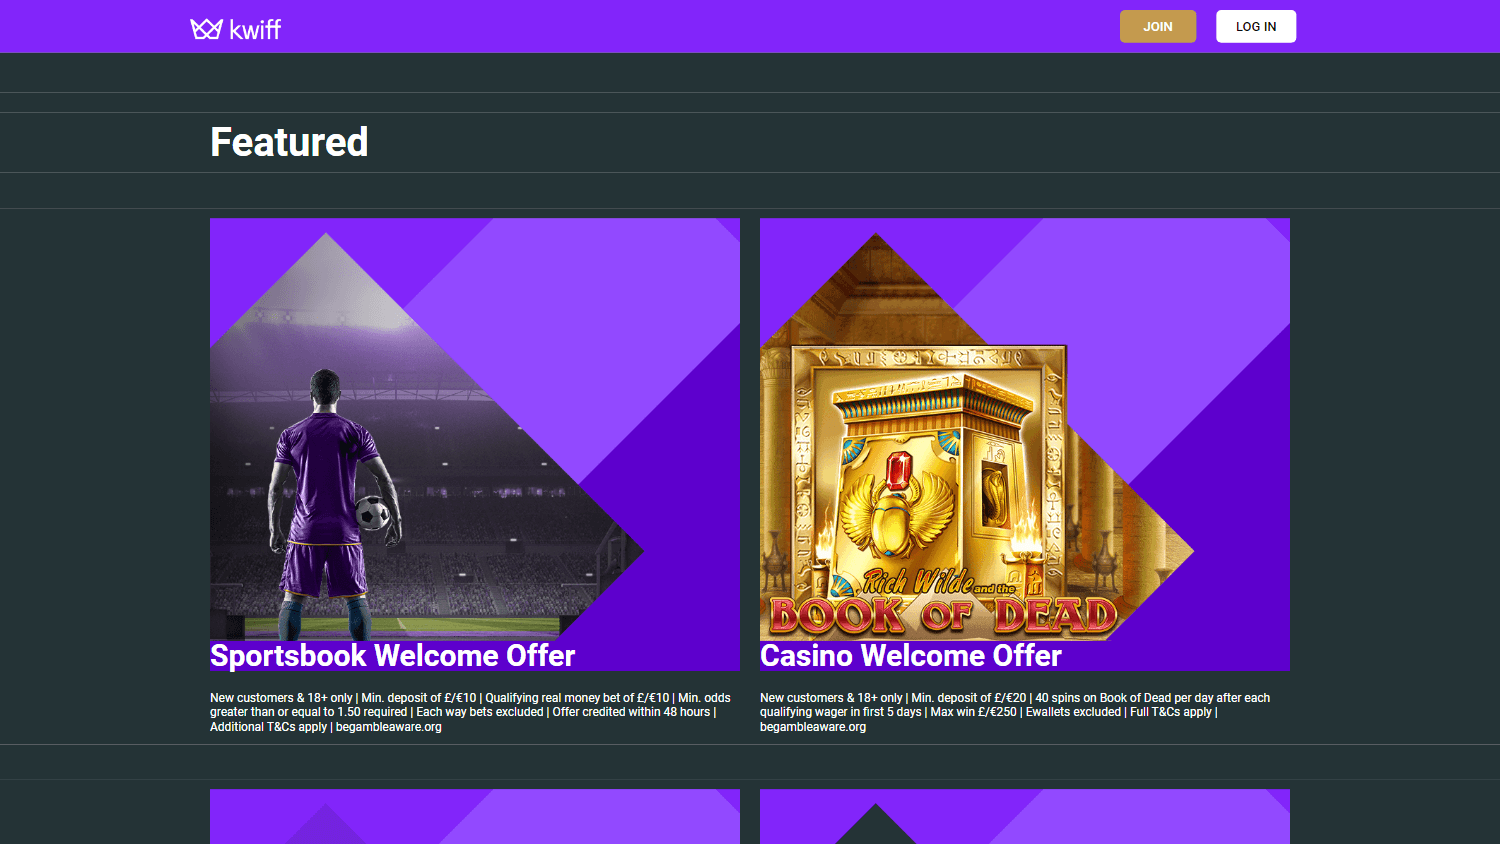Click "Additional T&Cs apply" in Sportsbook terms
This screenshot has width=1500, height=844.
269,727
